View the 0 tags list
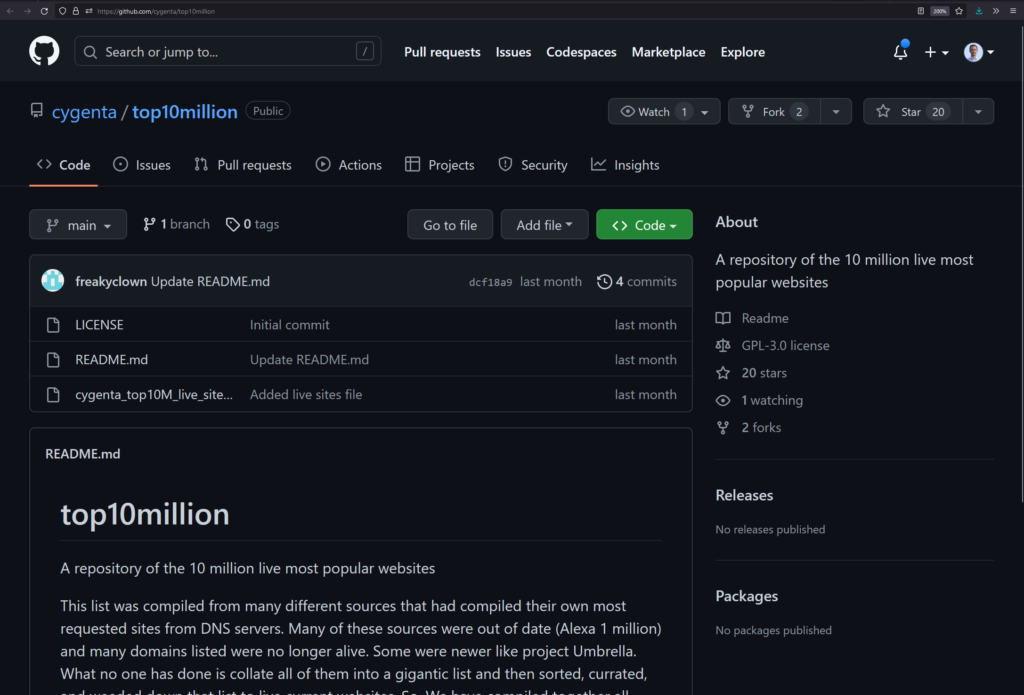Screen dimensions: 1024x695 [x=252, y=224]
